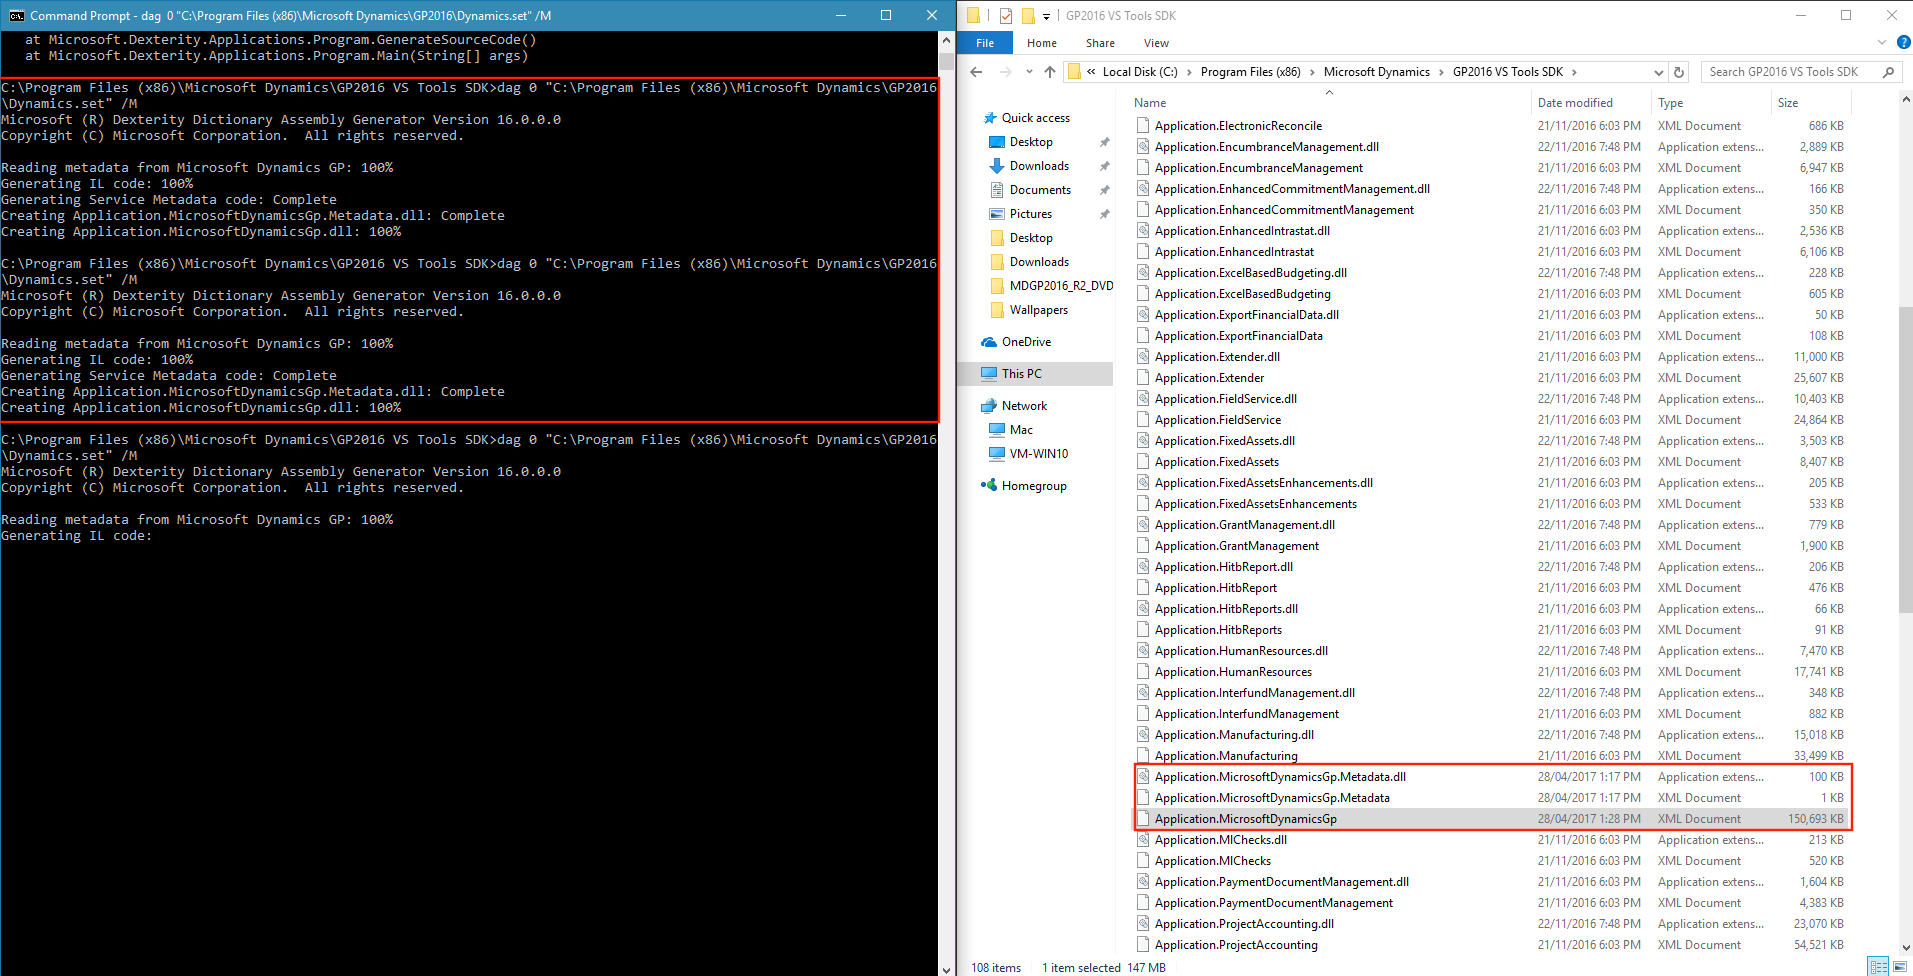Click the Back arrow in File Explorer
Screen dimensions: 1913x976
click(x=976, y=72)
